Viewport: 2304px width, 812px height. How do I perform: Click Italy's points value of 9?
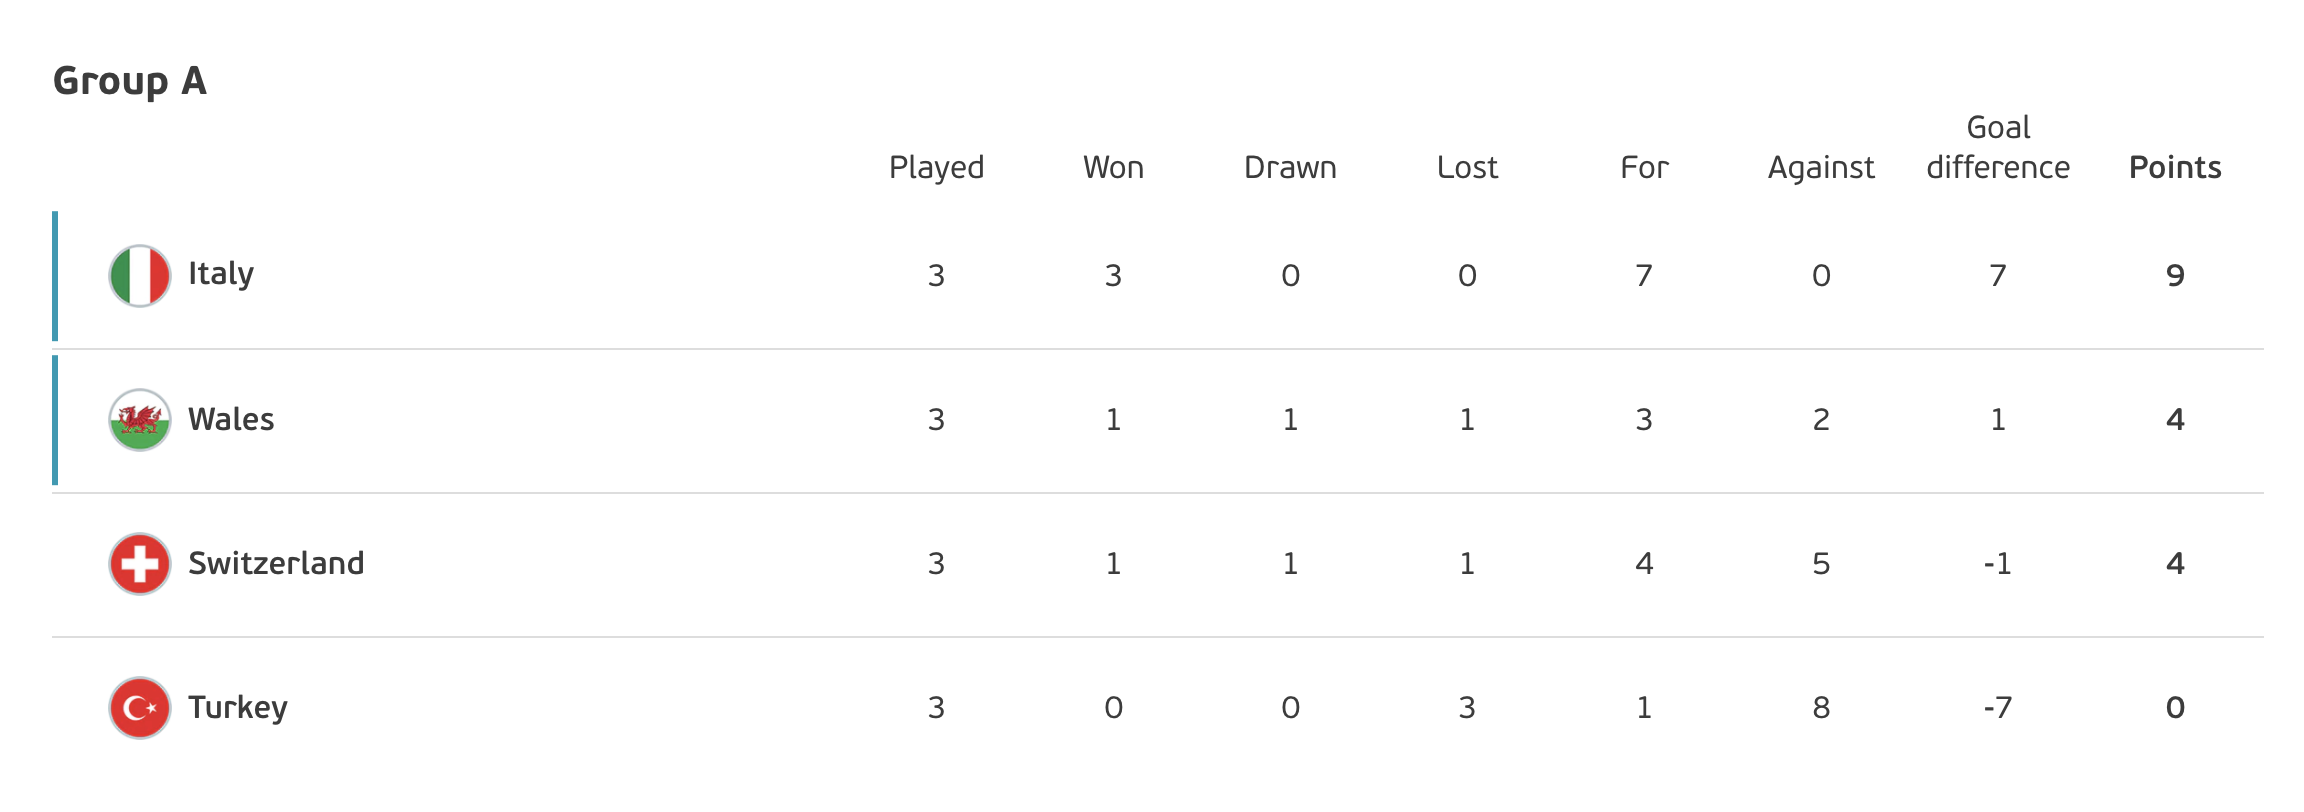click(2175, 275)
